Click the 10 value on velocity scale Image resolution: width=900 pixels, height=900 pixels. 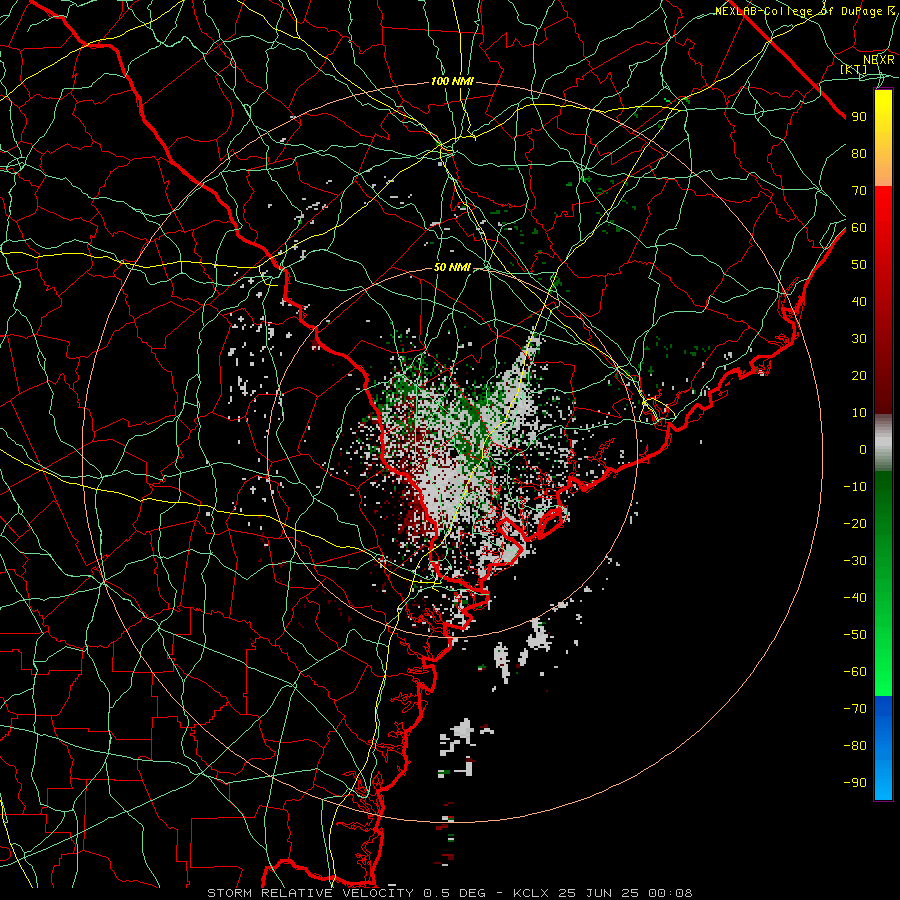(859, 413)
